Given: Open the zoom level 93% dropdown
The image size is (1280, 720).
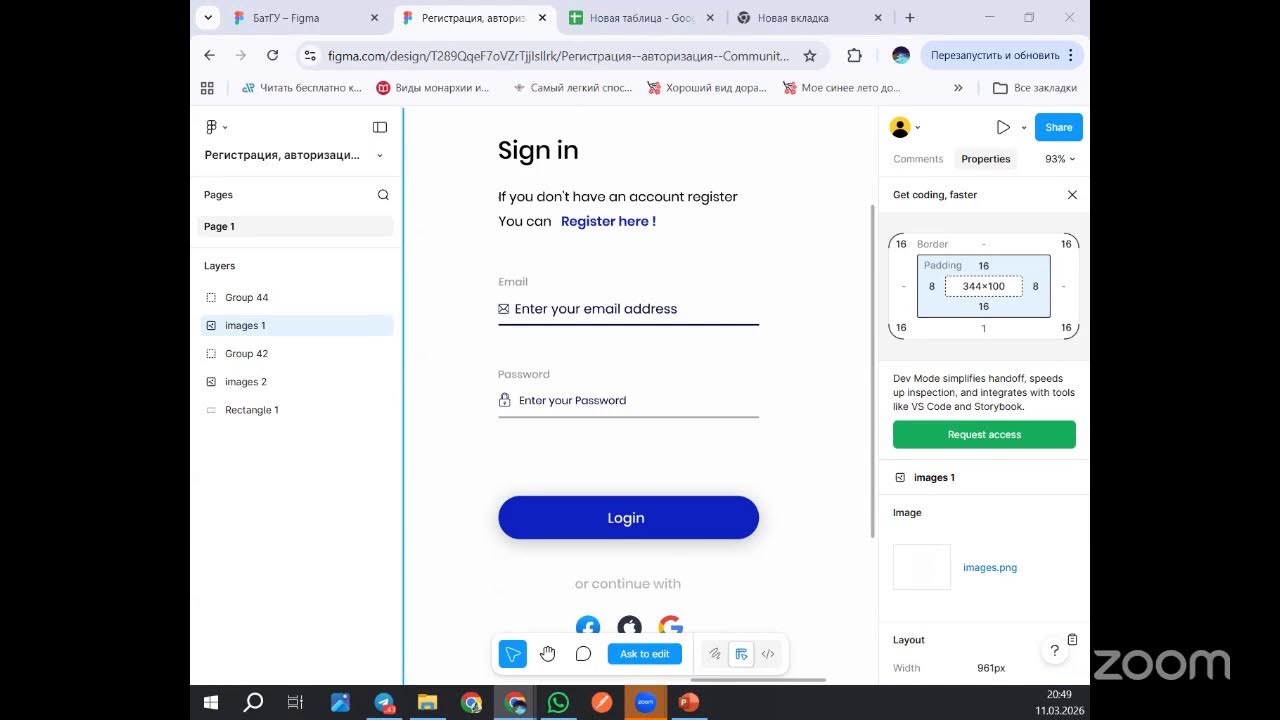Looking at the screenshot, I should tap(1060, 159).
